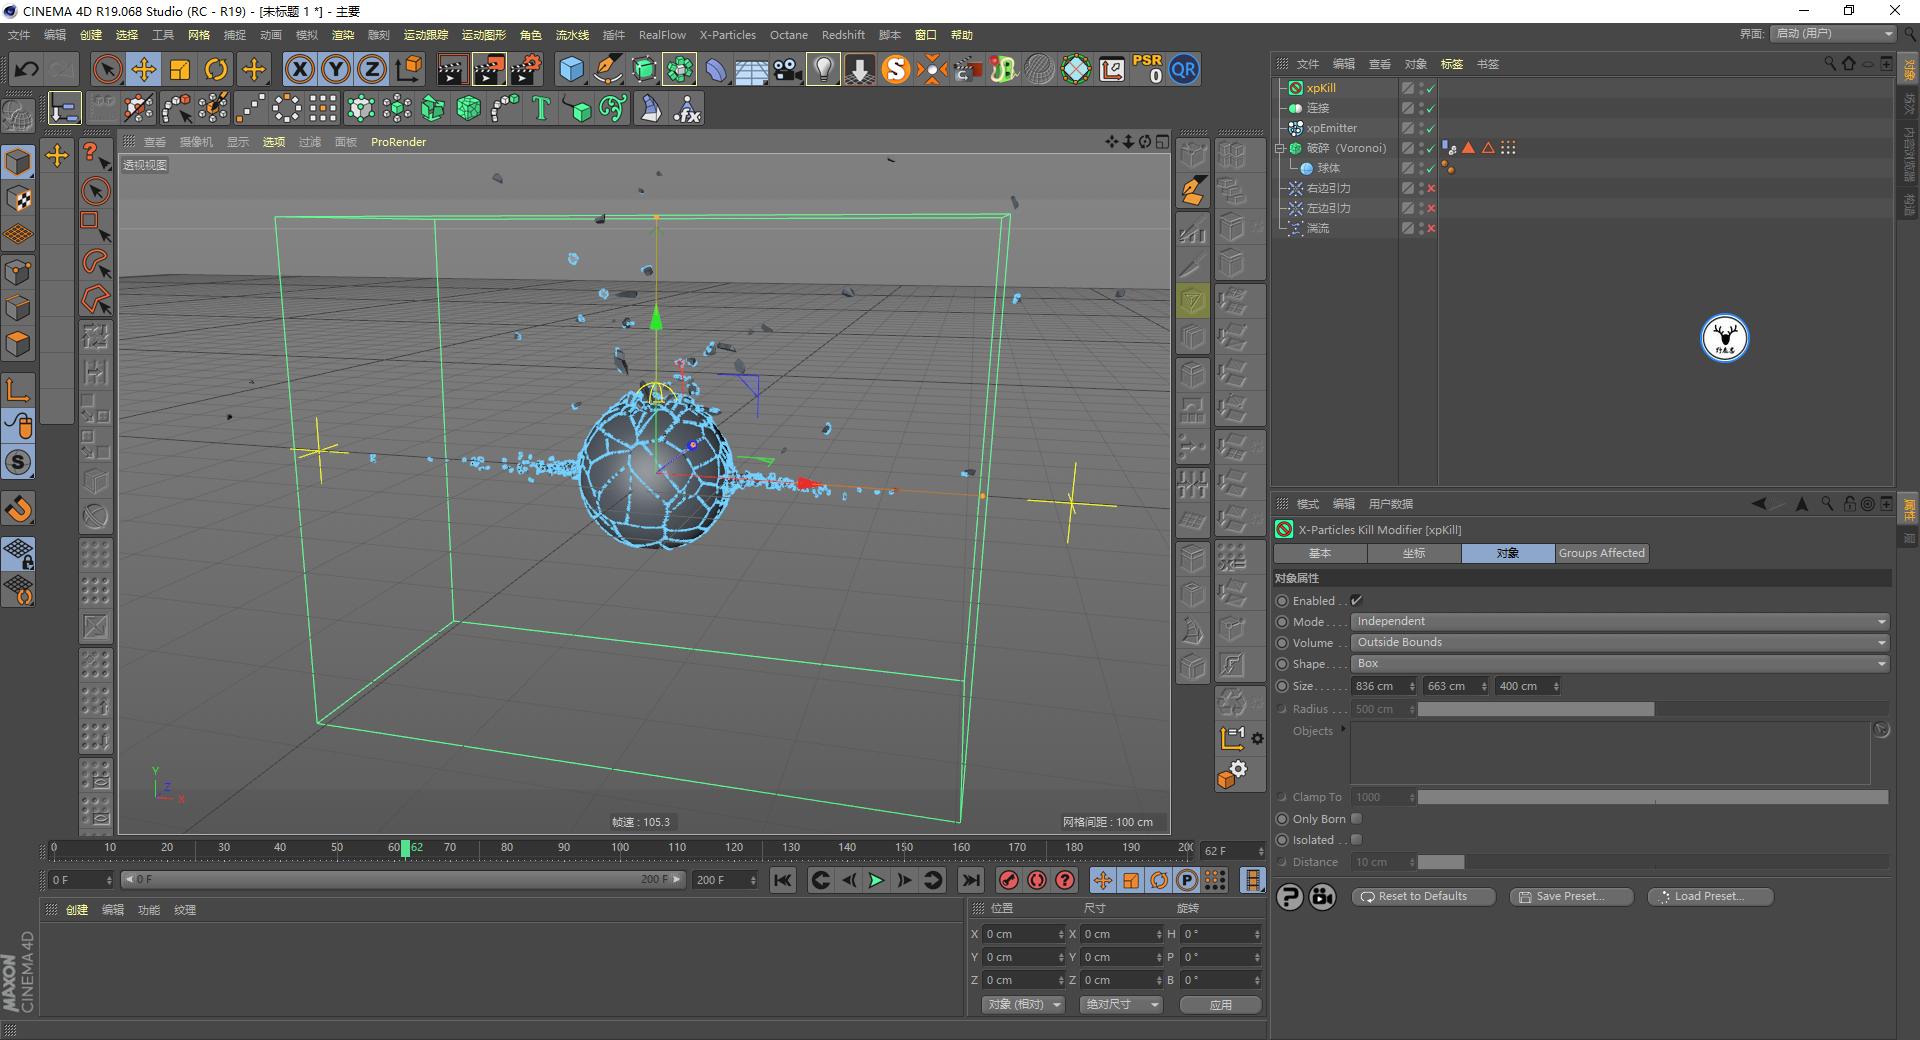
Task: Add a Cube primitive object
Action: (571, 69)
